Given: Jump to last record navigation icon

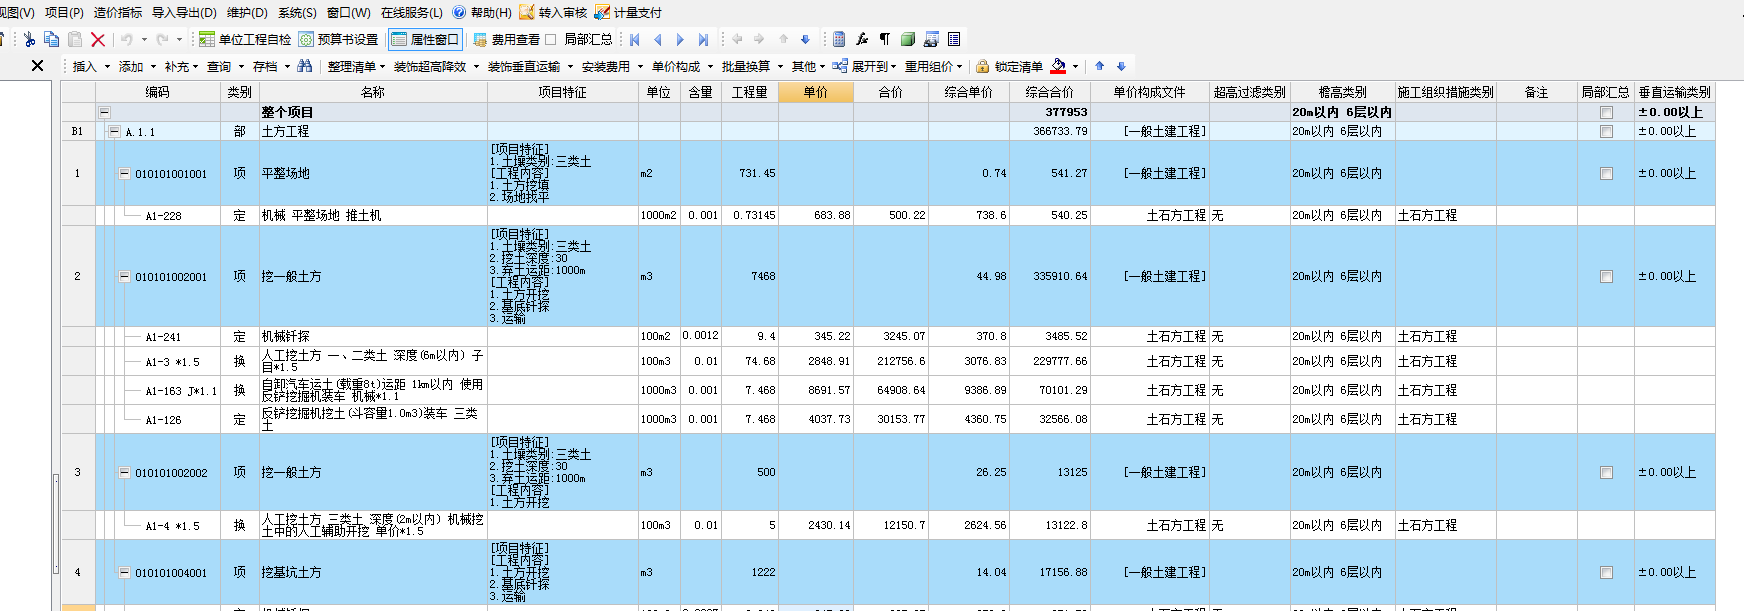Looking at the screenshot, I should tap(703, 39).
